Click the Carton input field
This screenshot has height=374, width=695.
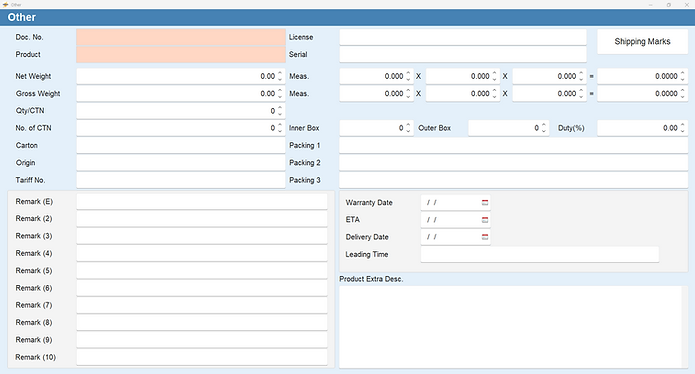pos(181,145)
